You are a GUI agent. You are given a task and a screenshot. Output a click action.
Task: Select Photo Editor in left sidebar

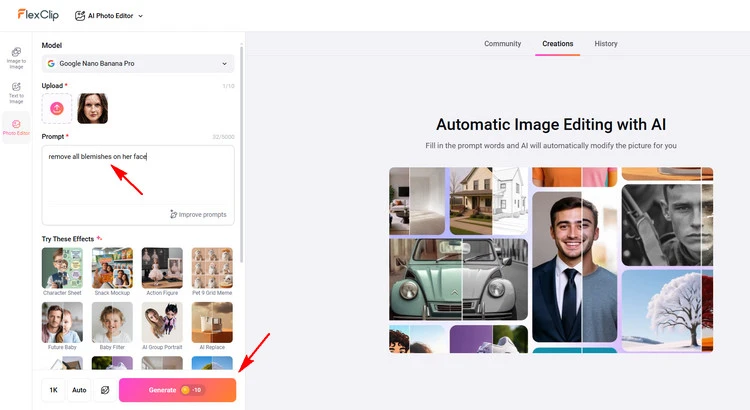coord(16,128)
